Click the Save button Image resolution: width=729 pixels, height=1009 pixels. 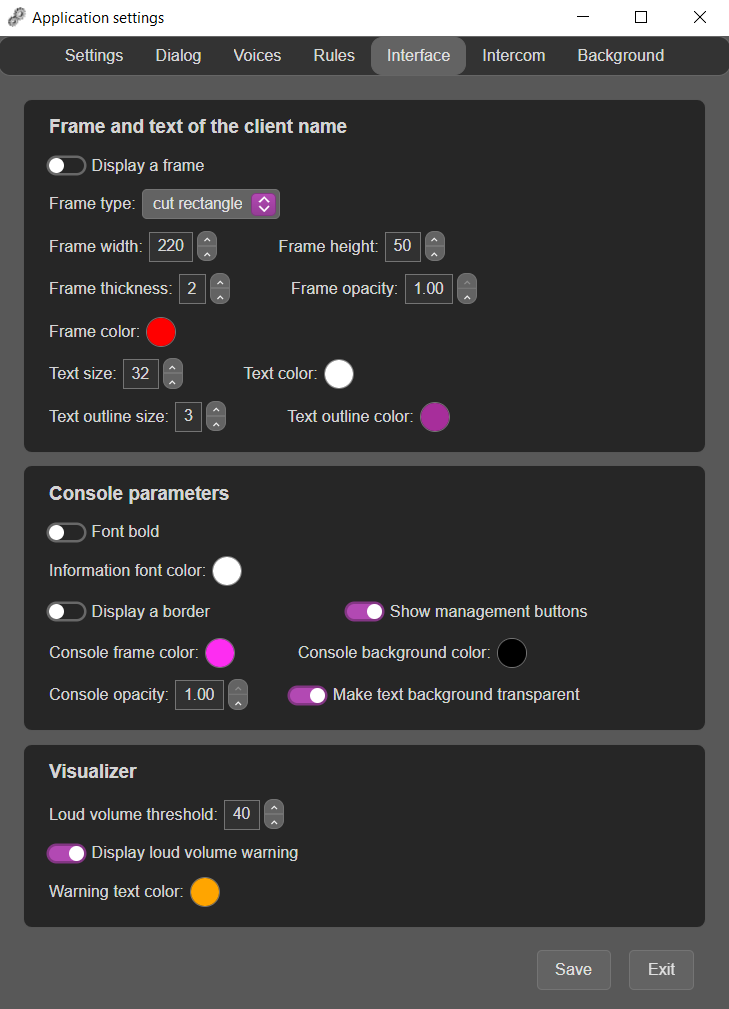pos(573,969)
